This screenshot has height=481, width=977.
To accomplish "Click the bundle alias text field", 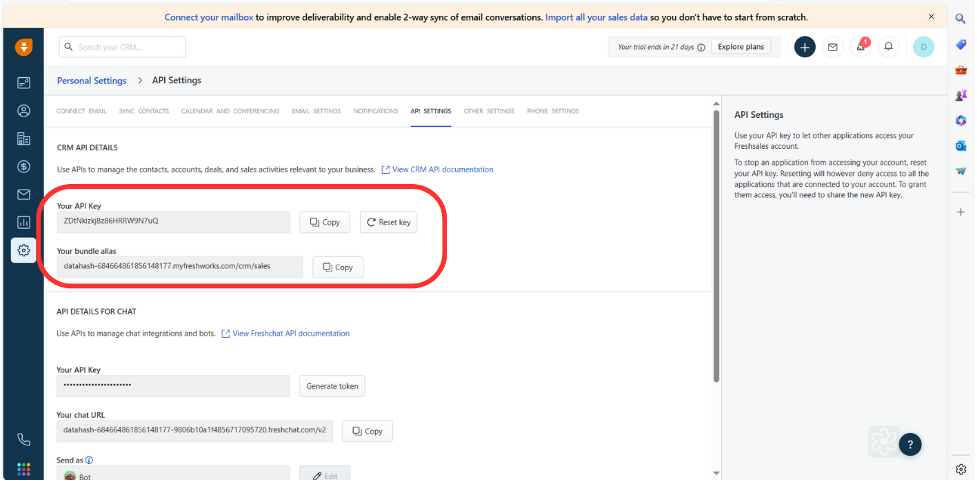I will click(x=179, y=267).
